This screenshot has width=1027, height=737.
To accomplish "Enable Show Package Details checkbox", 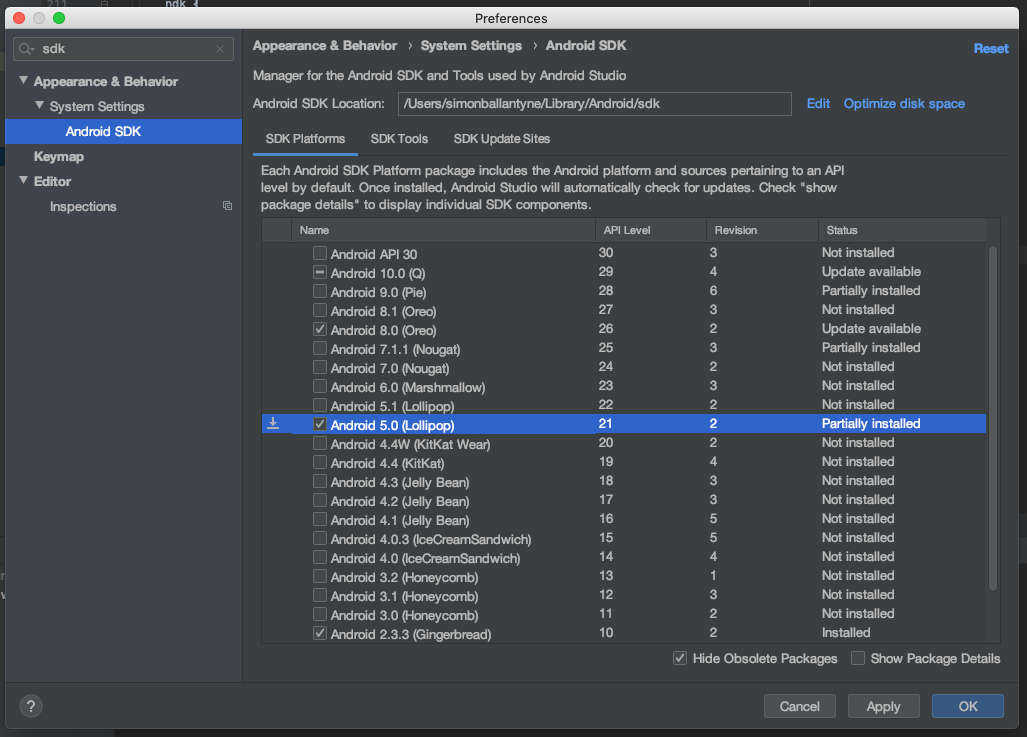I will [x=857, y=658].
